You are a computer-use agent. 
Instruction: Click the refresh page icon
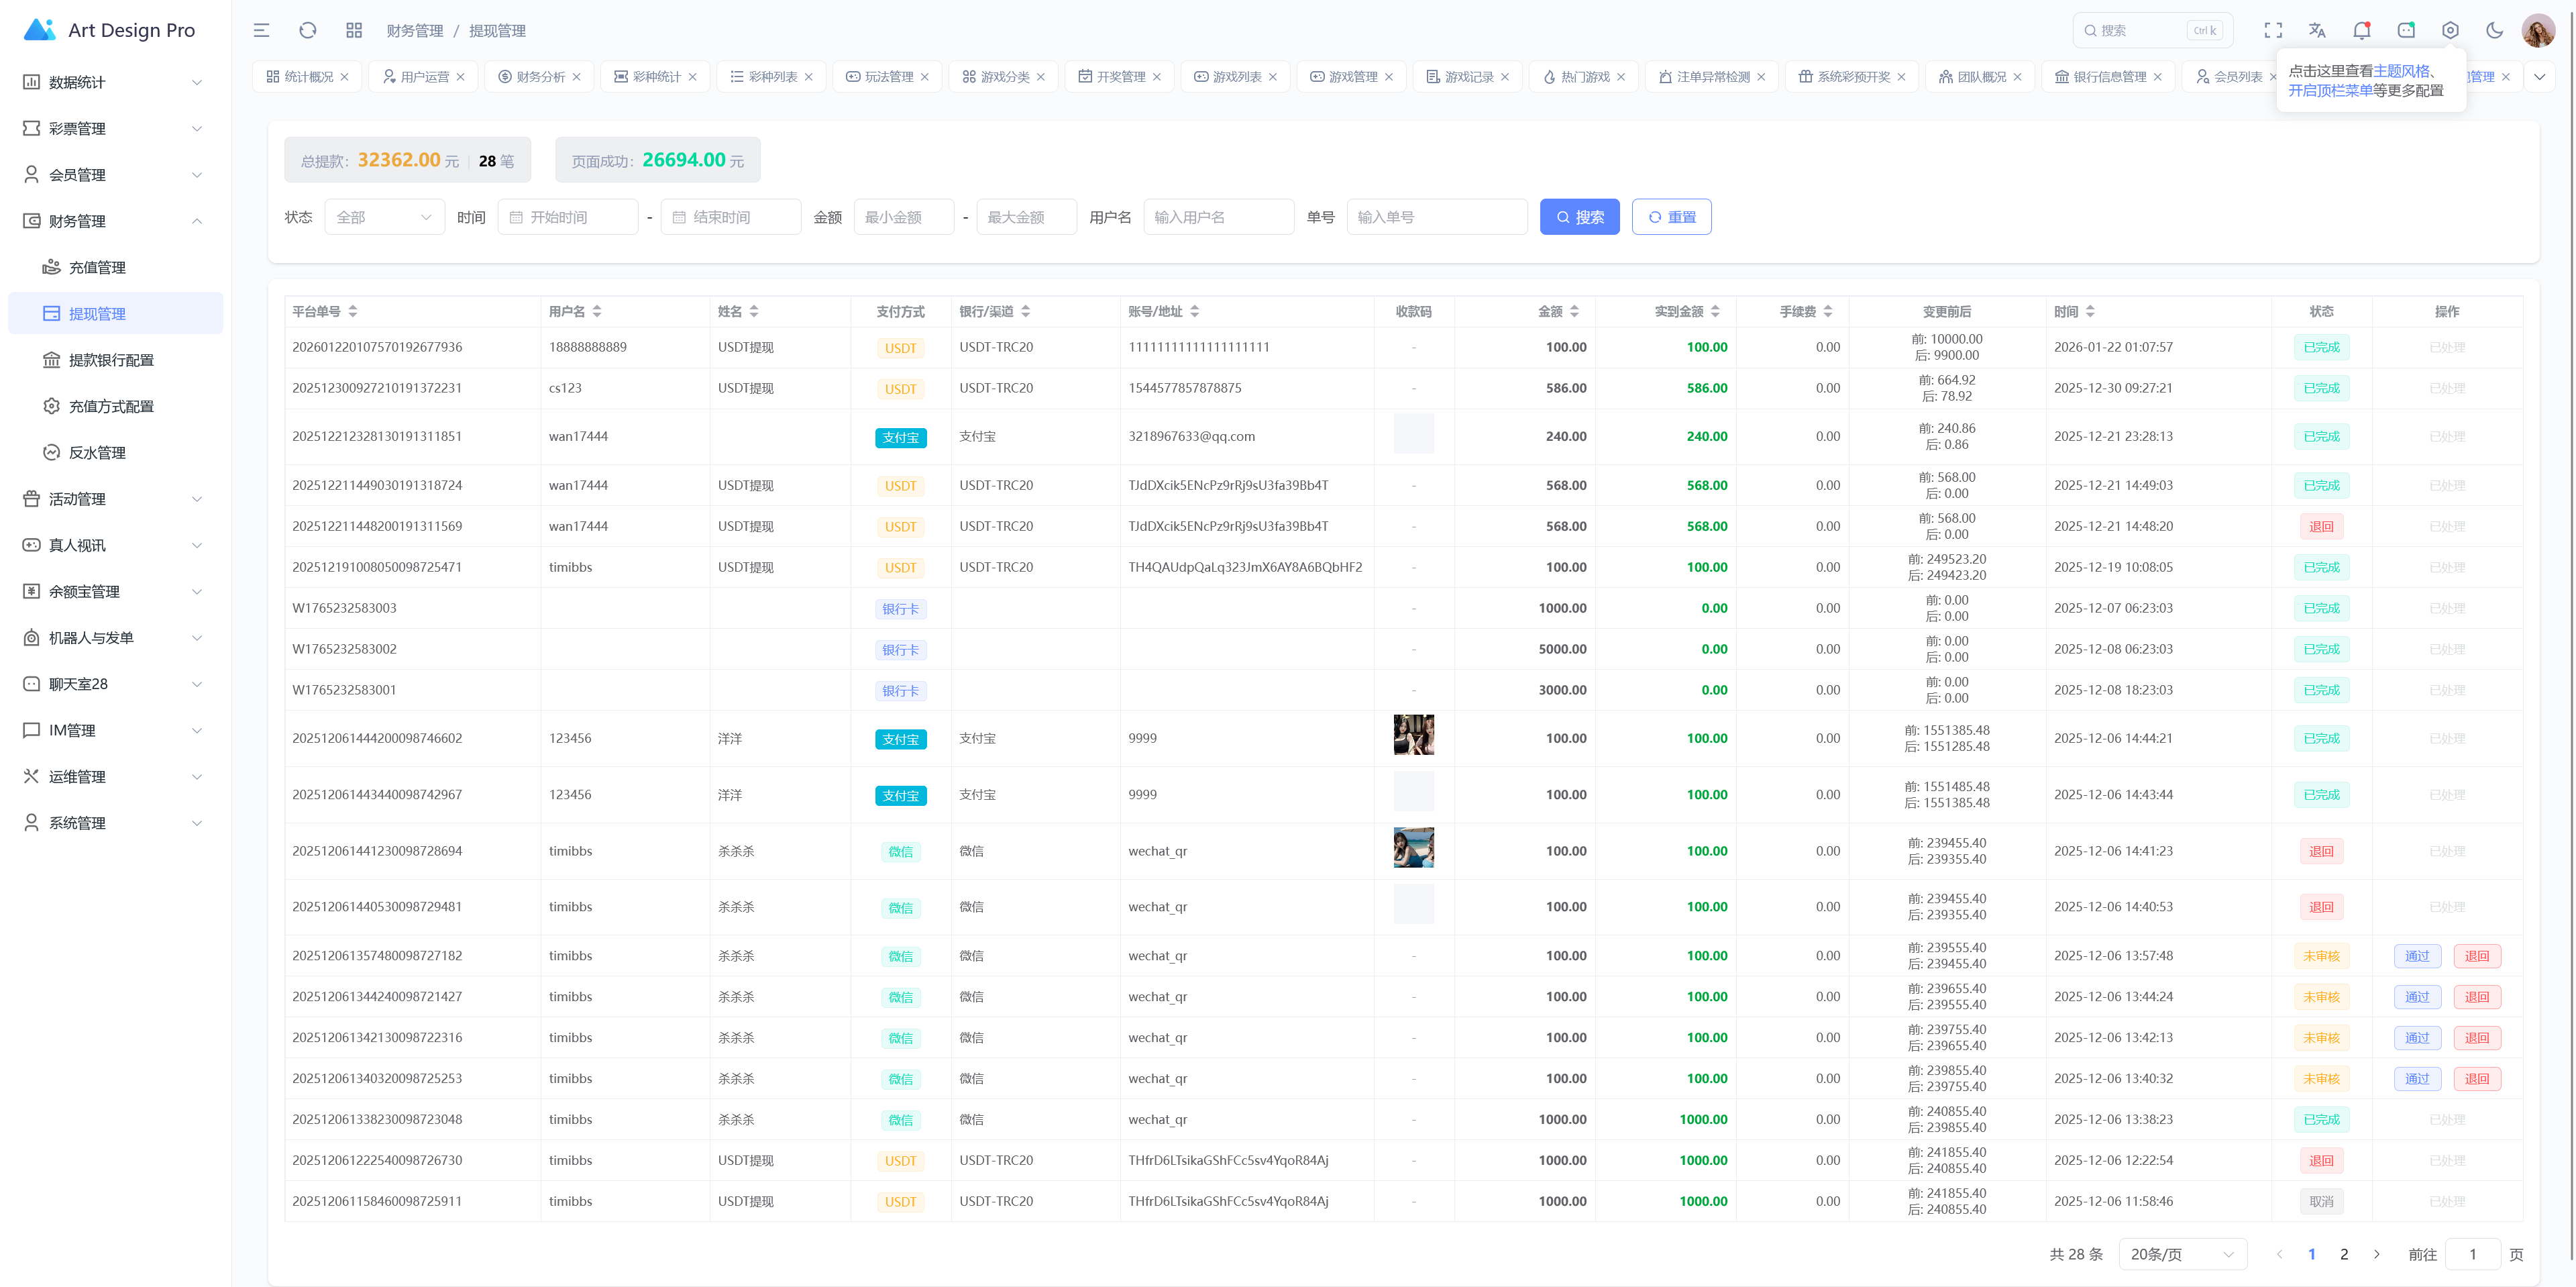[x=307, y=31]
